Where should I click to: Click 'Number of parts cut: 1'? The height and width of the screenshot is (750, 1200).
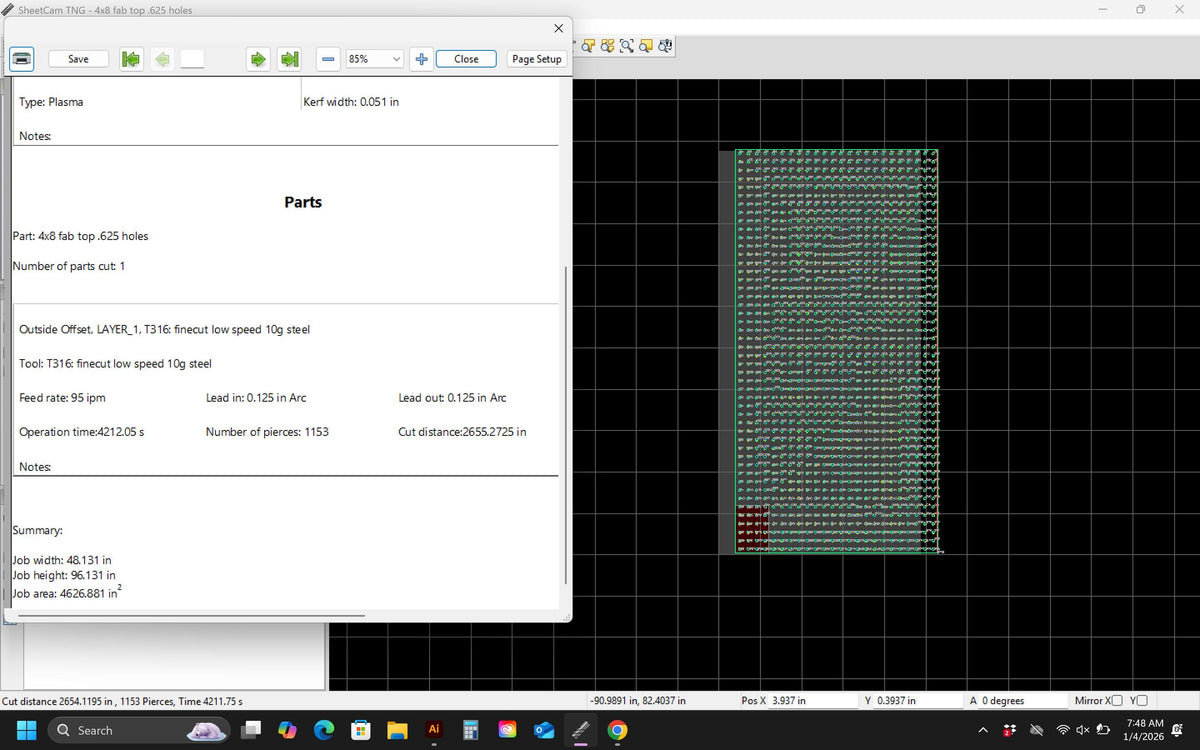(69, 266)
